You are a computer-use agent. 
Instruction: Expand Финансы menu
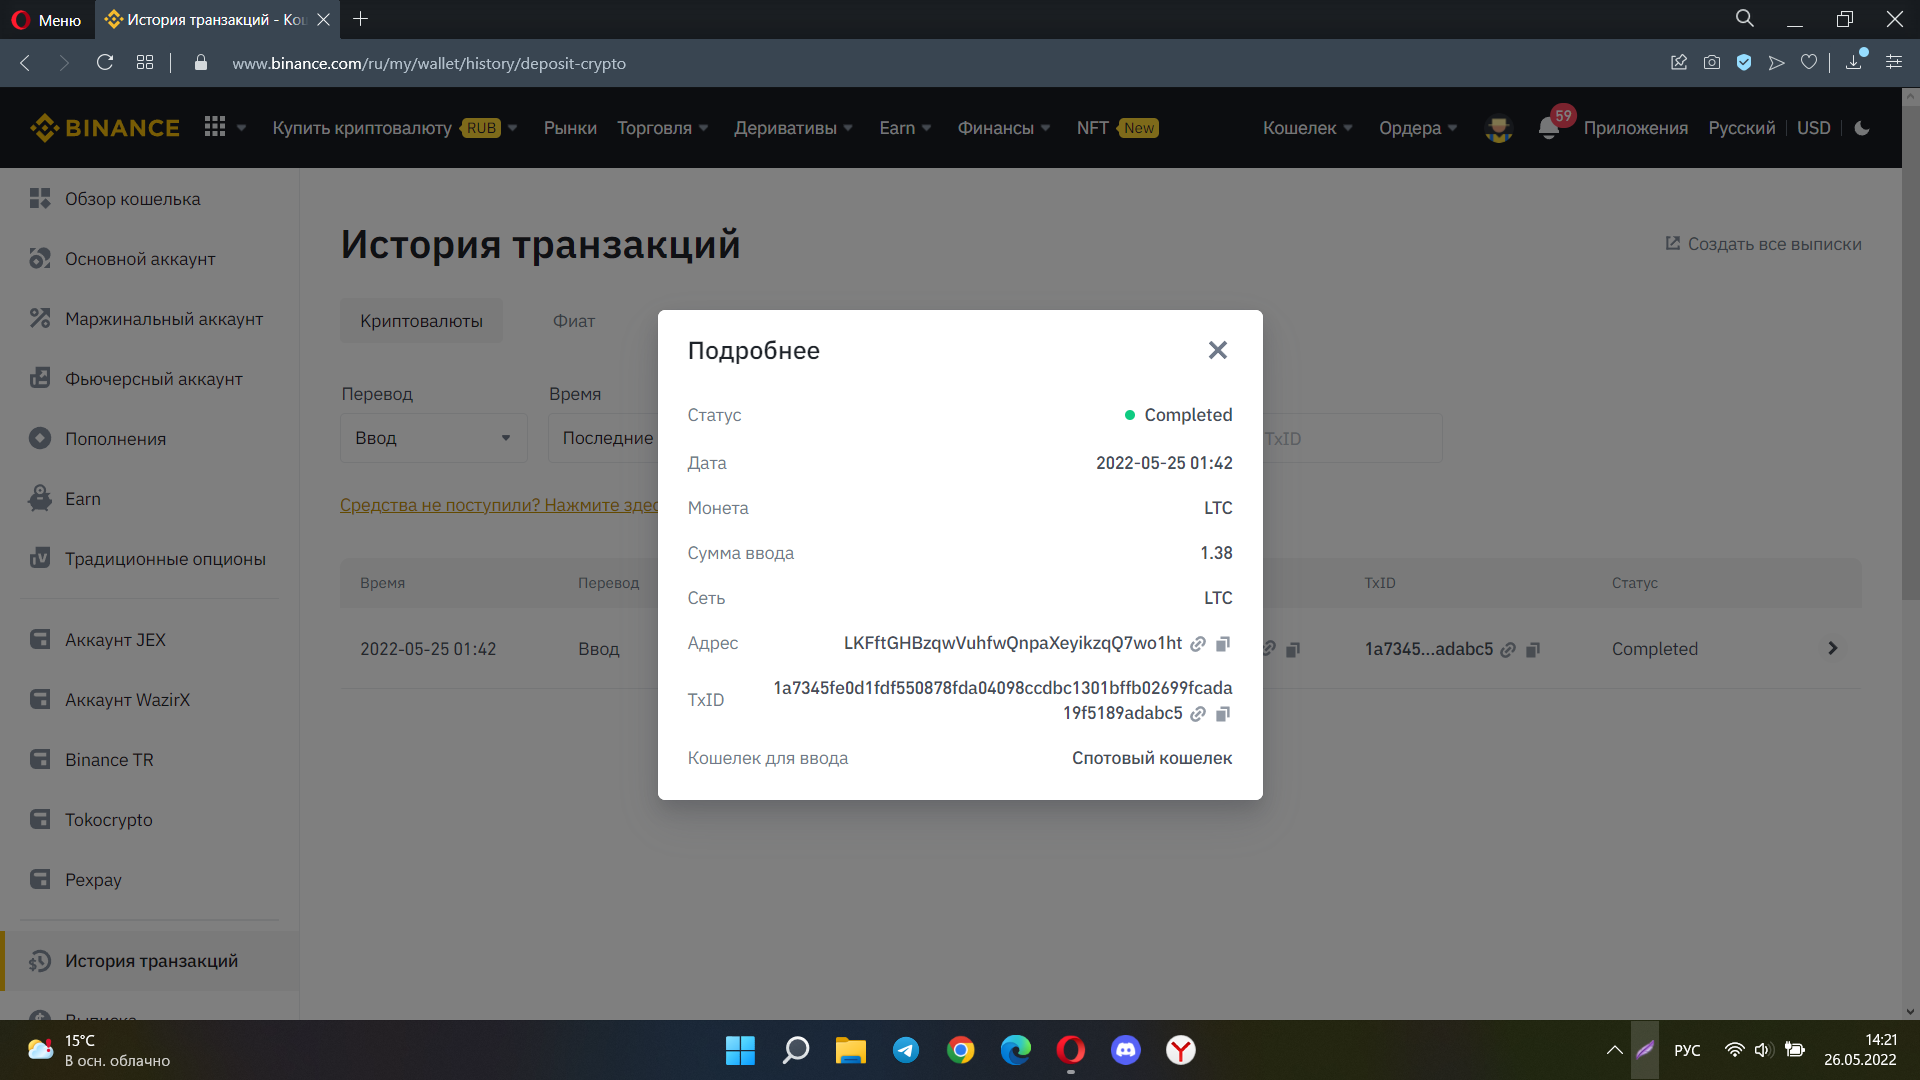[x=1004, y=128]
